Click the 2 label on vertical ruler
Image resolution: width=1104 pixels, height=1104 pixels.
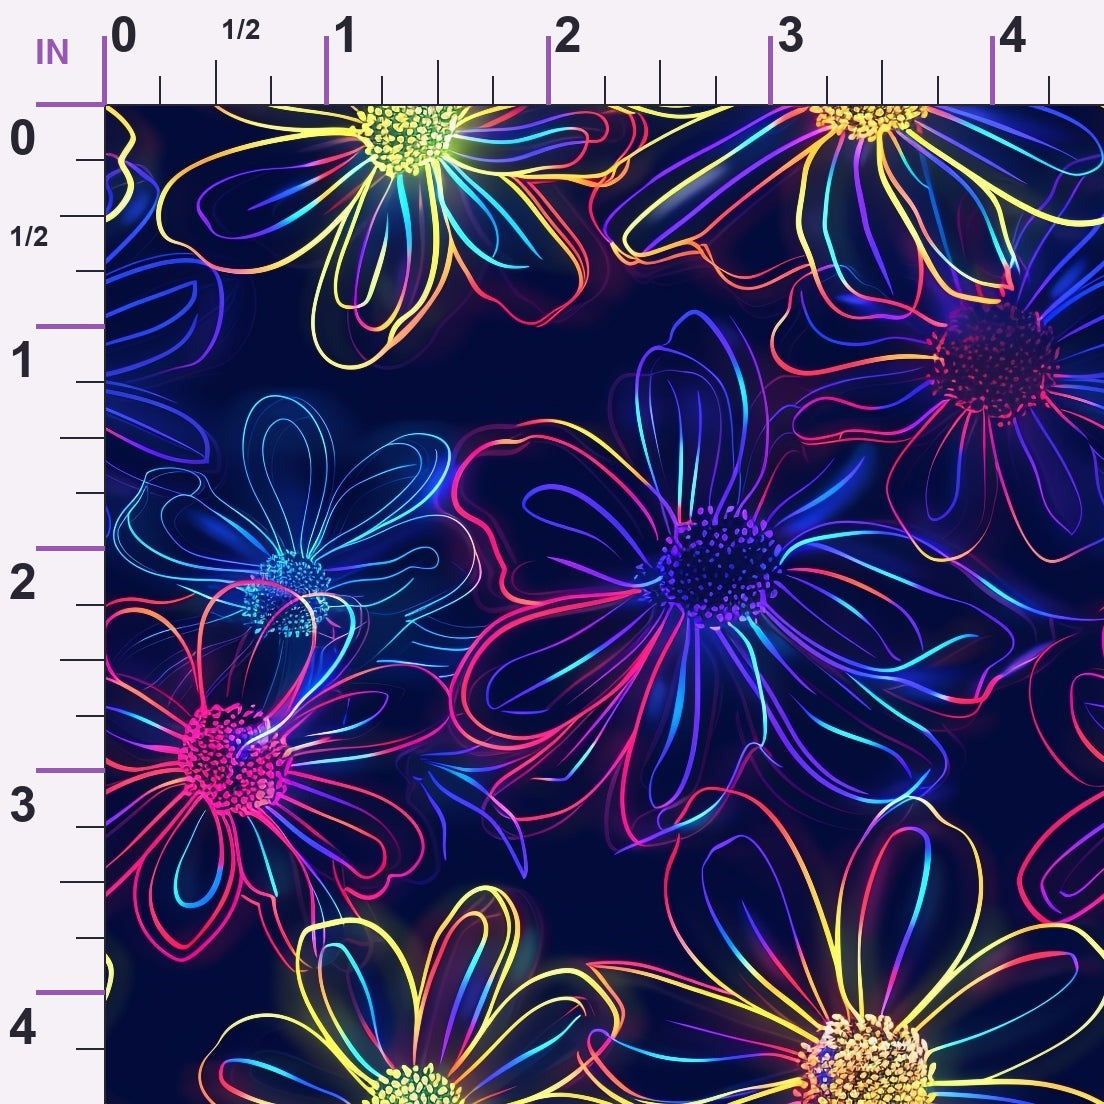(x=23, y=582)
